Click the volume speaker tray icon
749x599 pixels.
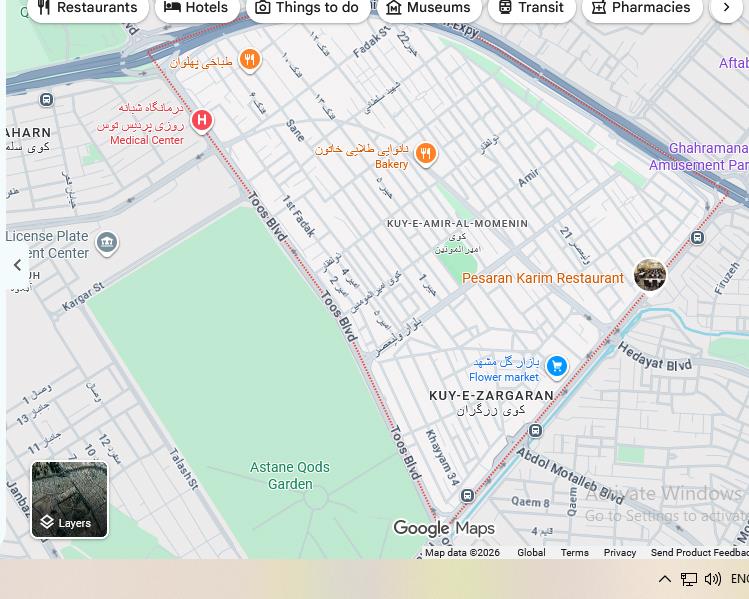pyautogui.click(x=712, y=579)
